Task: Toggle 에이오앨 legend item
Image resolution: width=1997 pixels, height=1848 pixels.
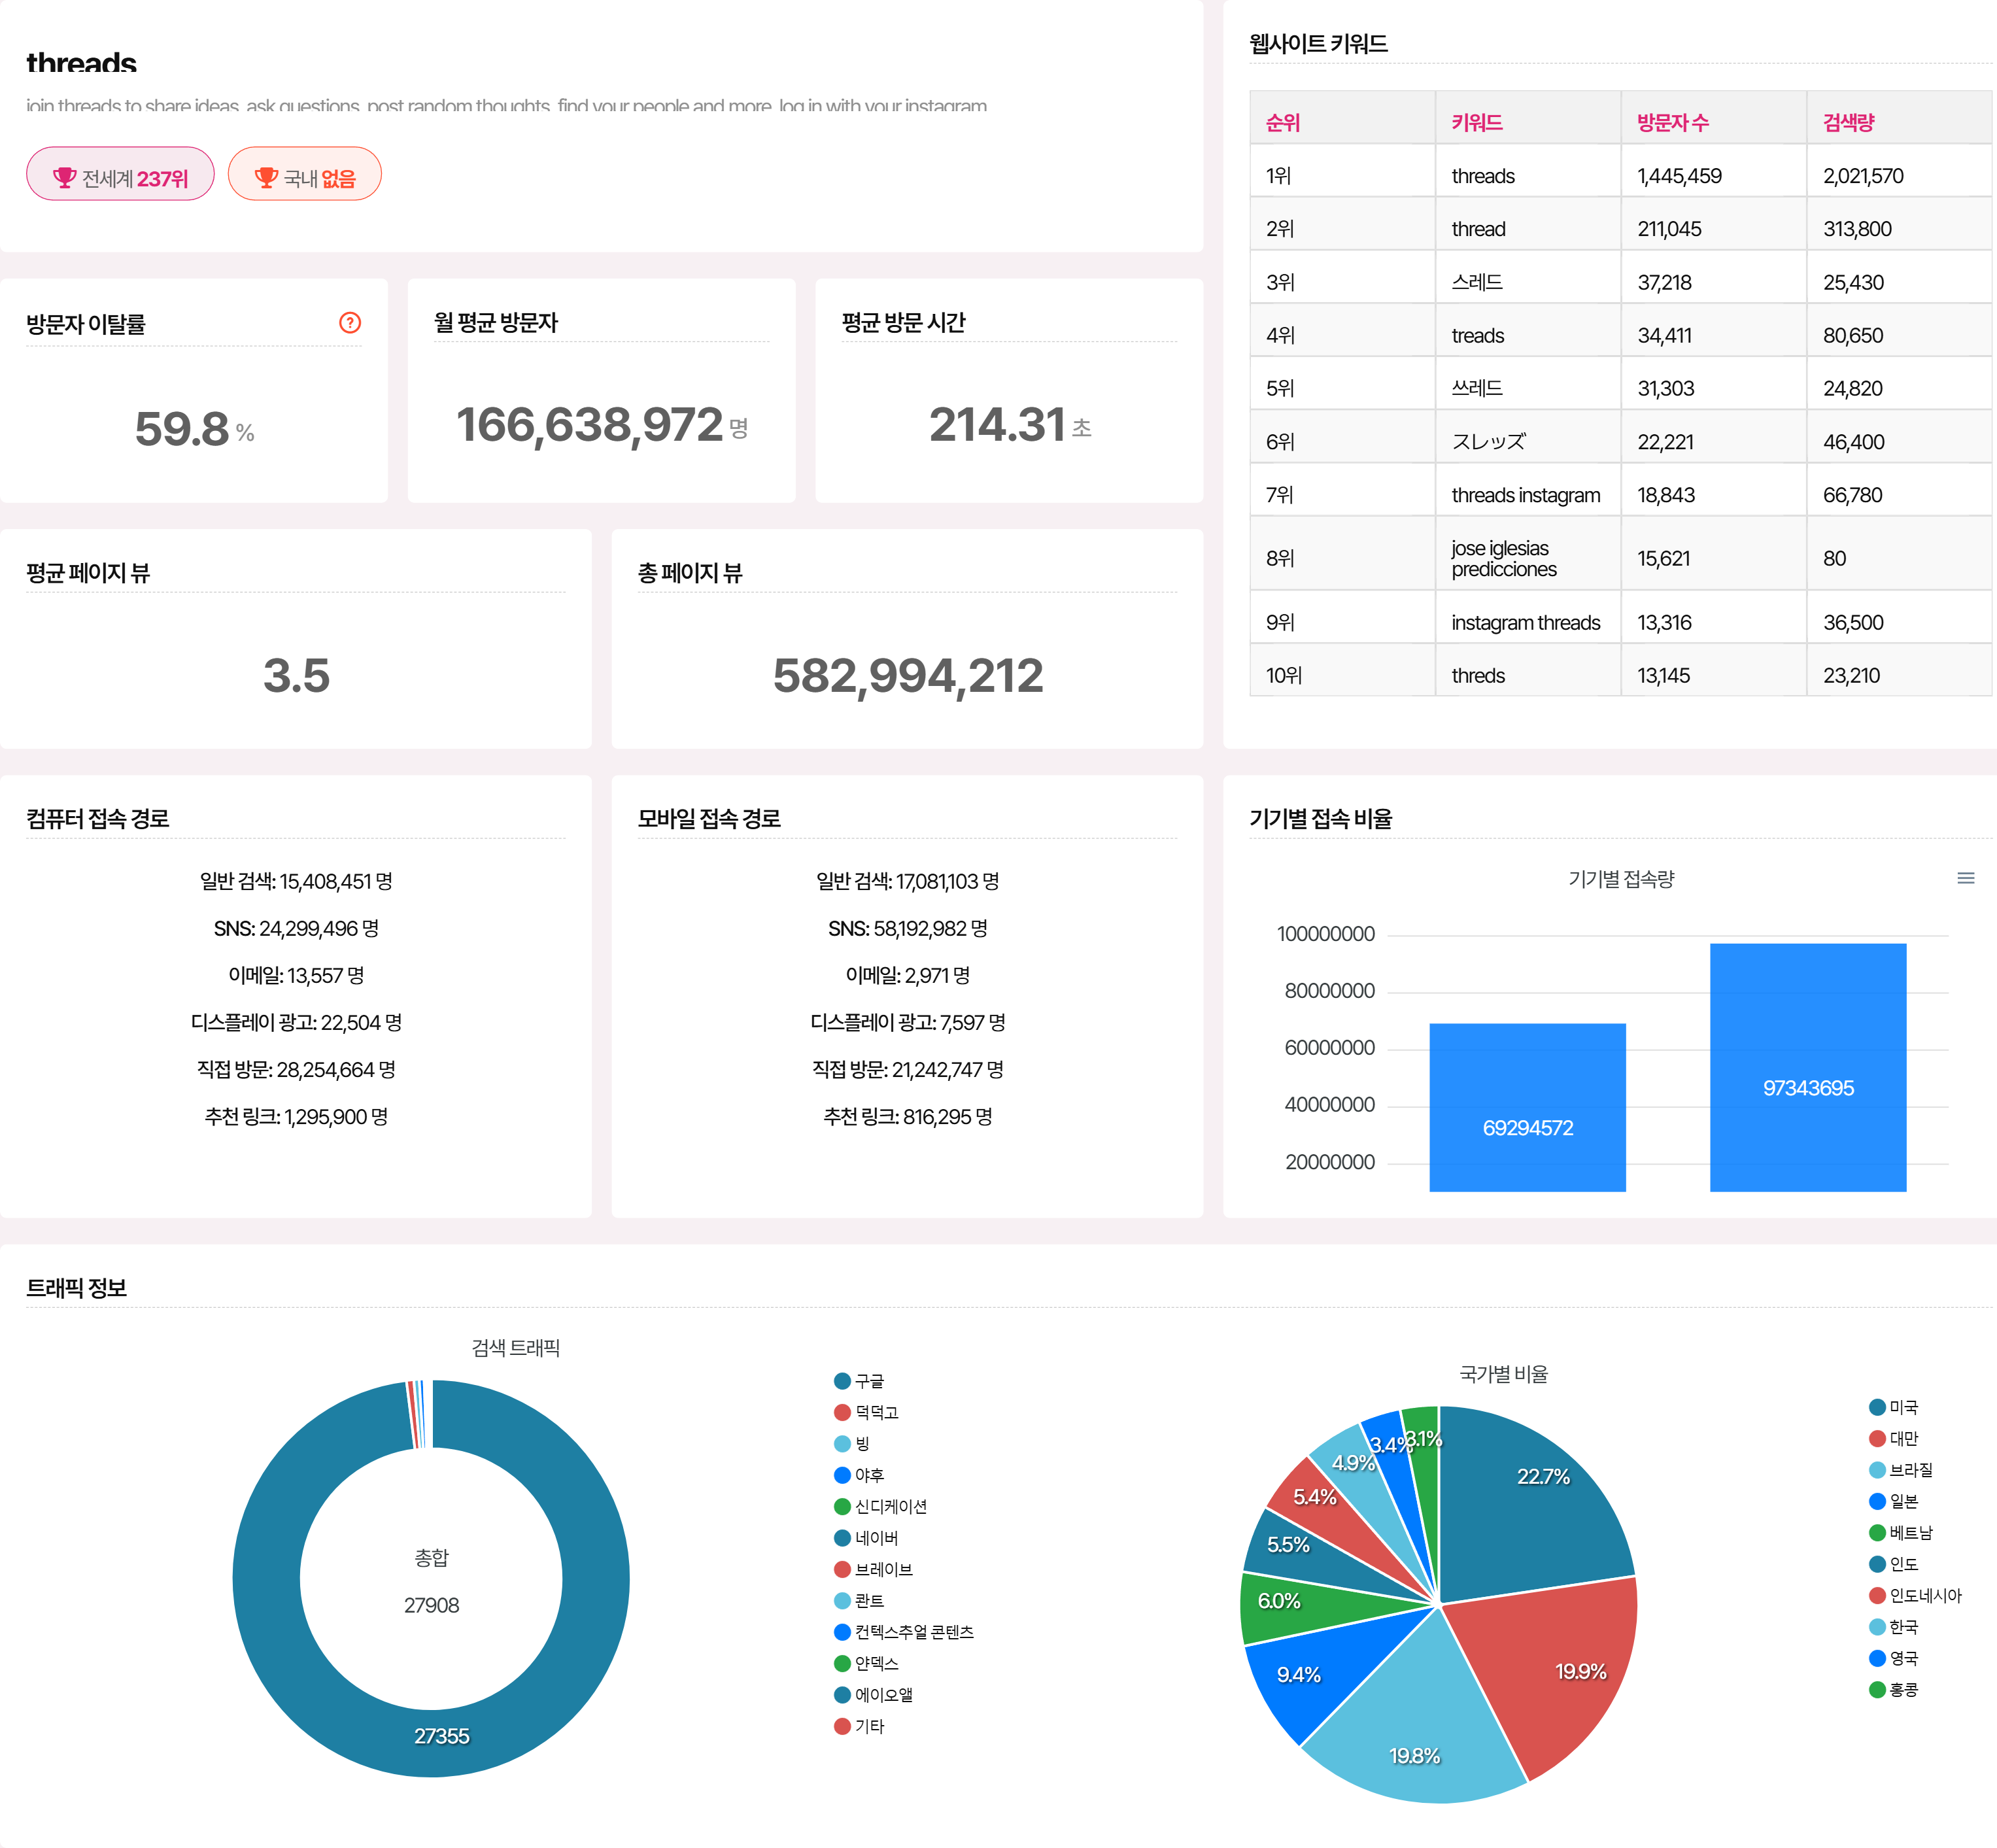Action: click(x=874, y=1695)
